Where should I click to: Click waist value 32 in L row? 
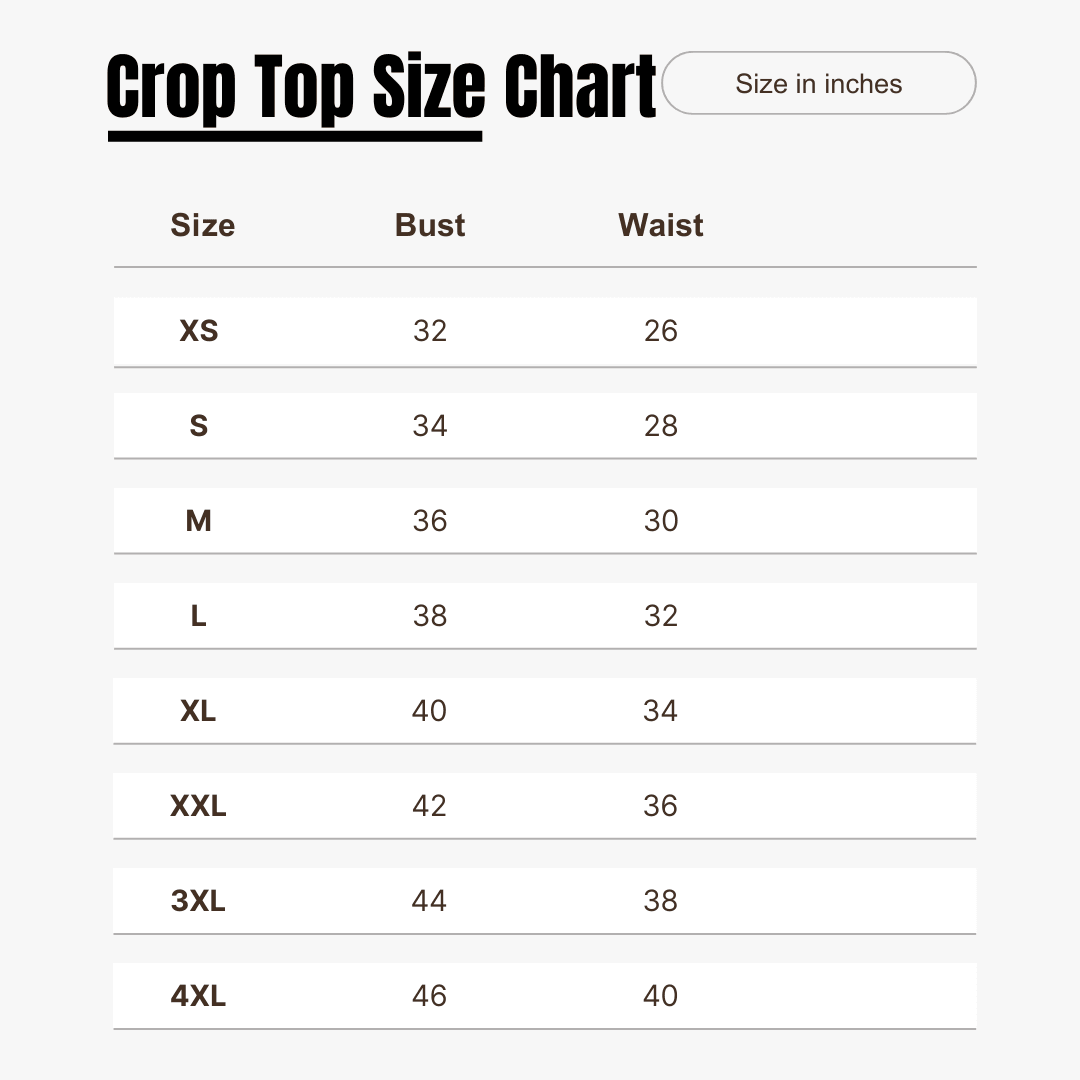[661, 616]
